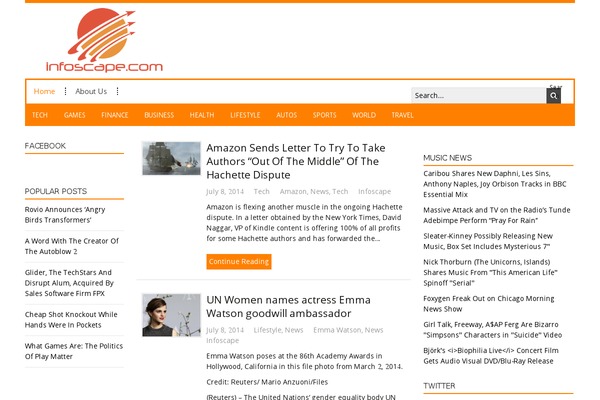Click the Emma Watson tag link
Viewport: 600px width, 400px height.
click(337, 330)
